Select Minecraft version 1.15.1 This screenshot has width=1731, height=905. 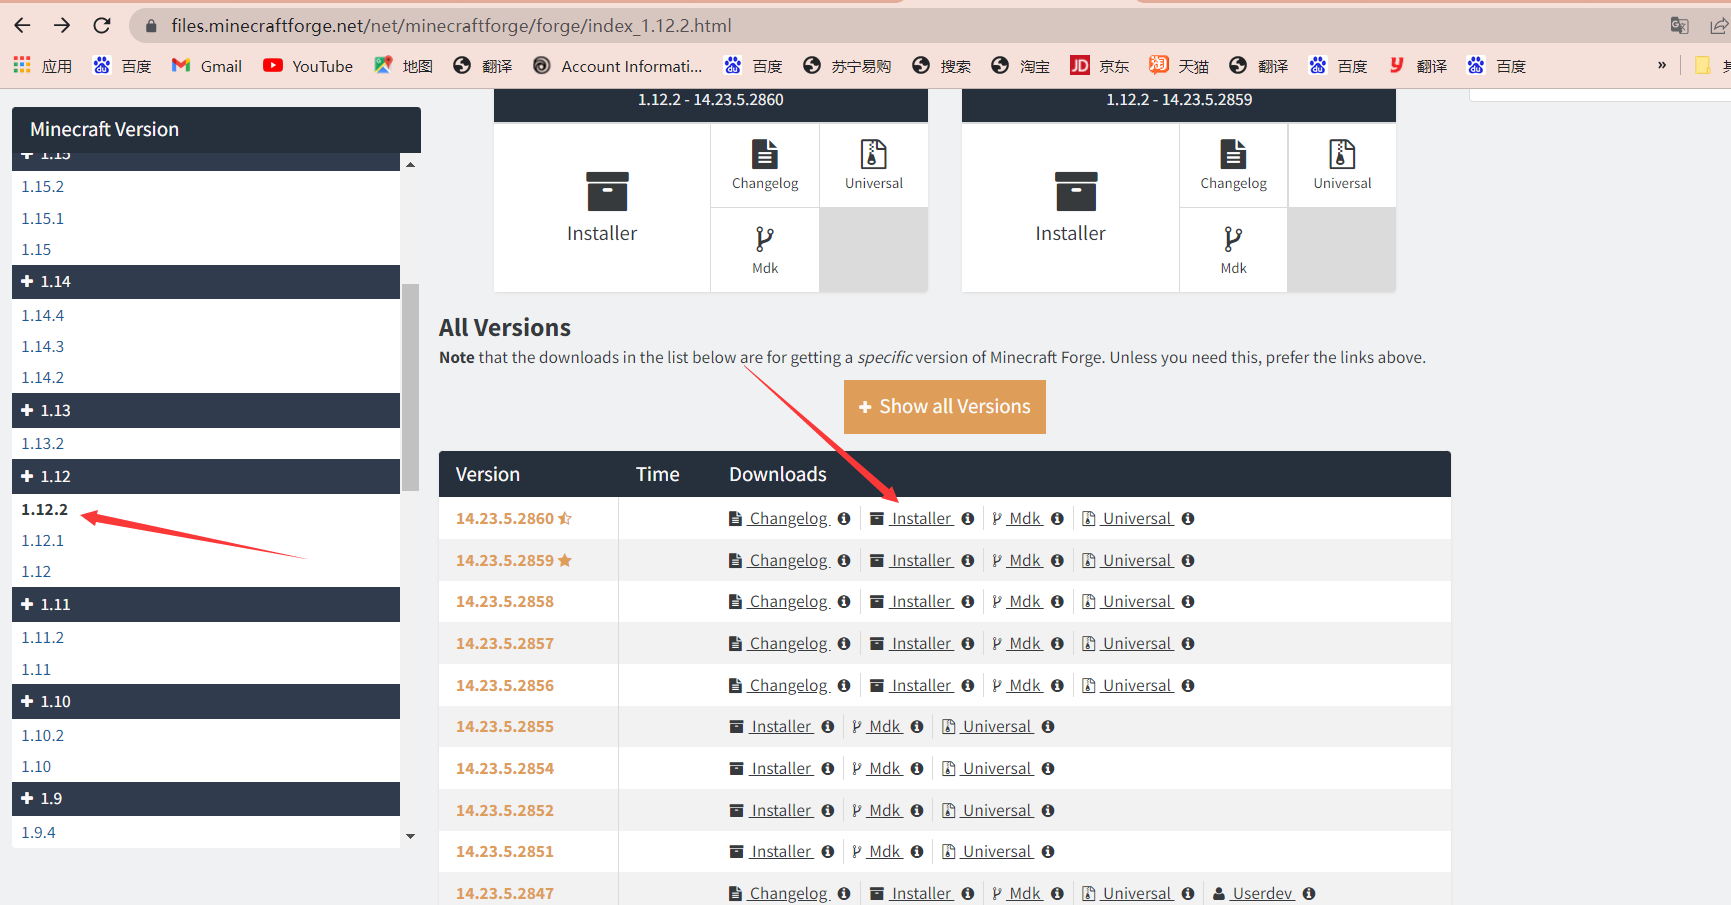(43, 219)
